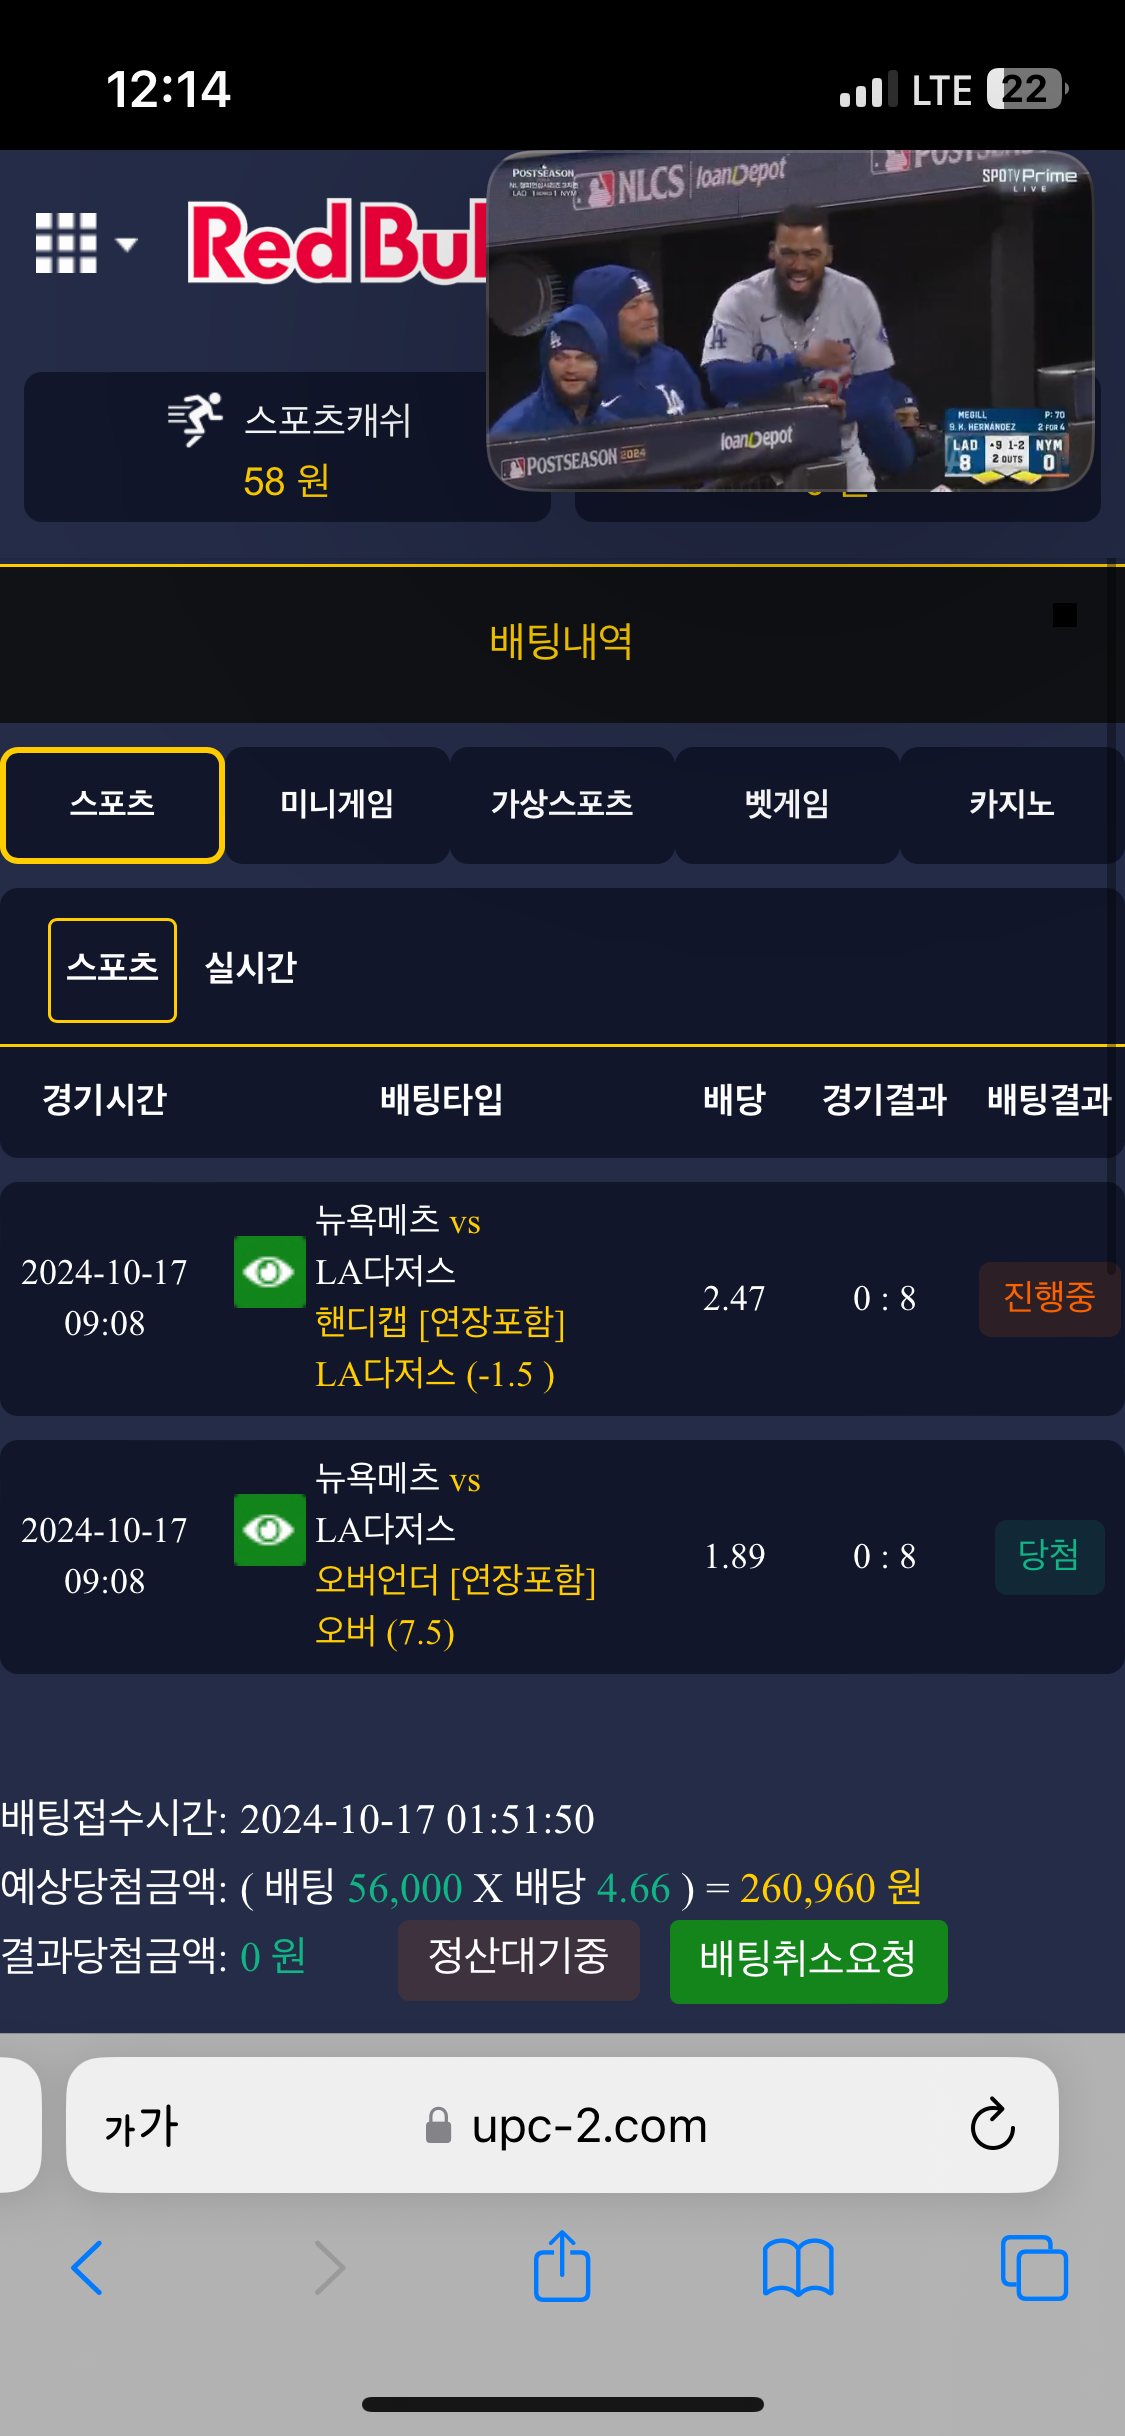Open the 가가 text size menu

tap(141, 2125)
